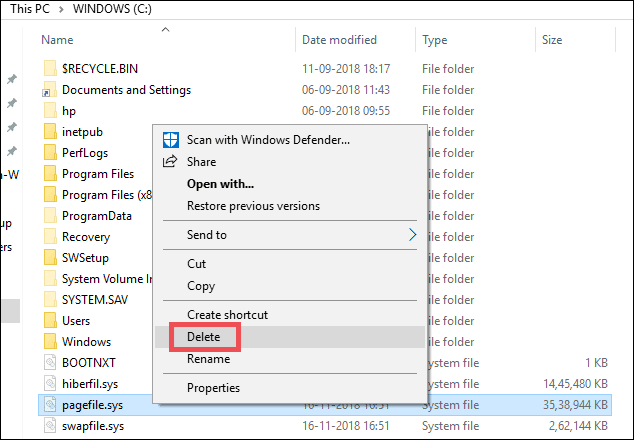This screenshot has width=634, height=440.
Task: Select the swapfile.sys file icon
Action: click(x=50, y=425)
